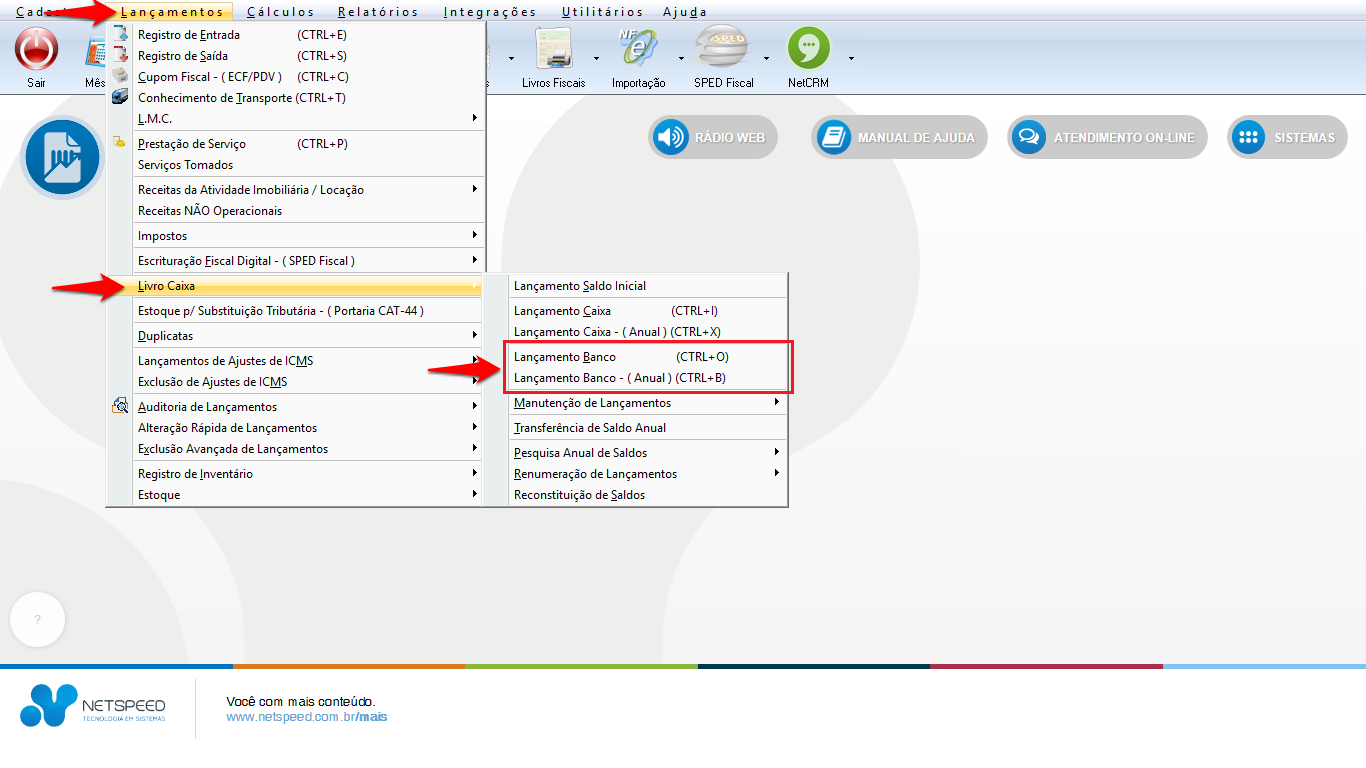Screen dimensions: 1366x768
Task: Choose Lançamento Caixa (CTRL+I)
Action: point(648,311)
